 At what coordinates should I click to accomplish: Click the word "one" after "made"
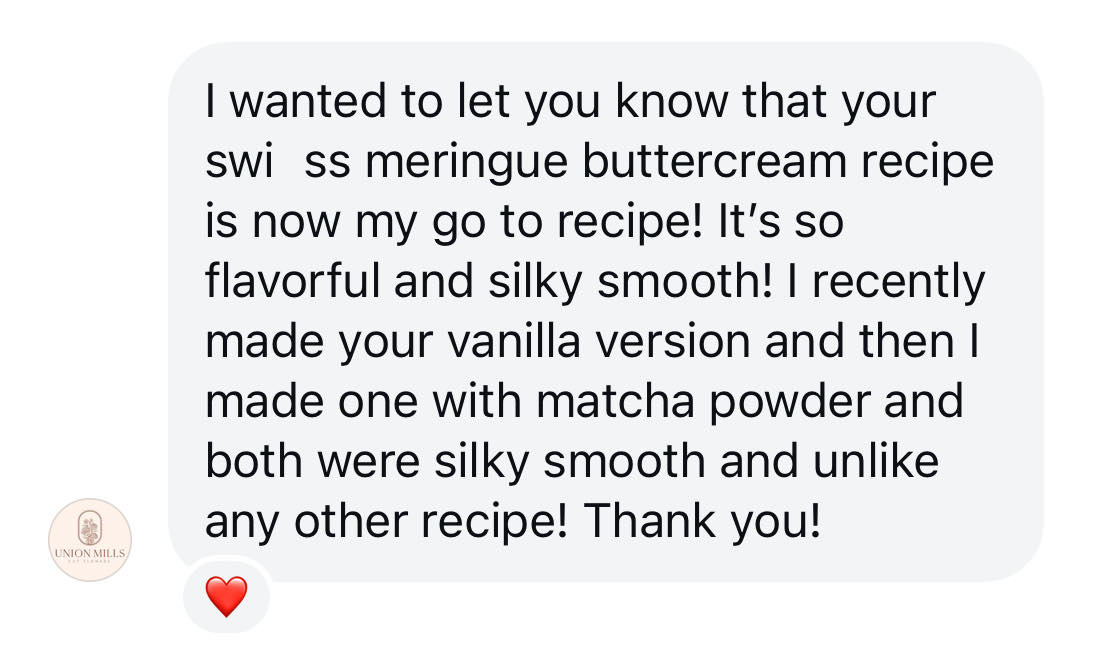[378, 404]
